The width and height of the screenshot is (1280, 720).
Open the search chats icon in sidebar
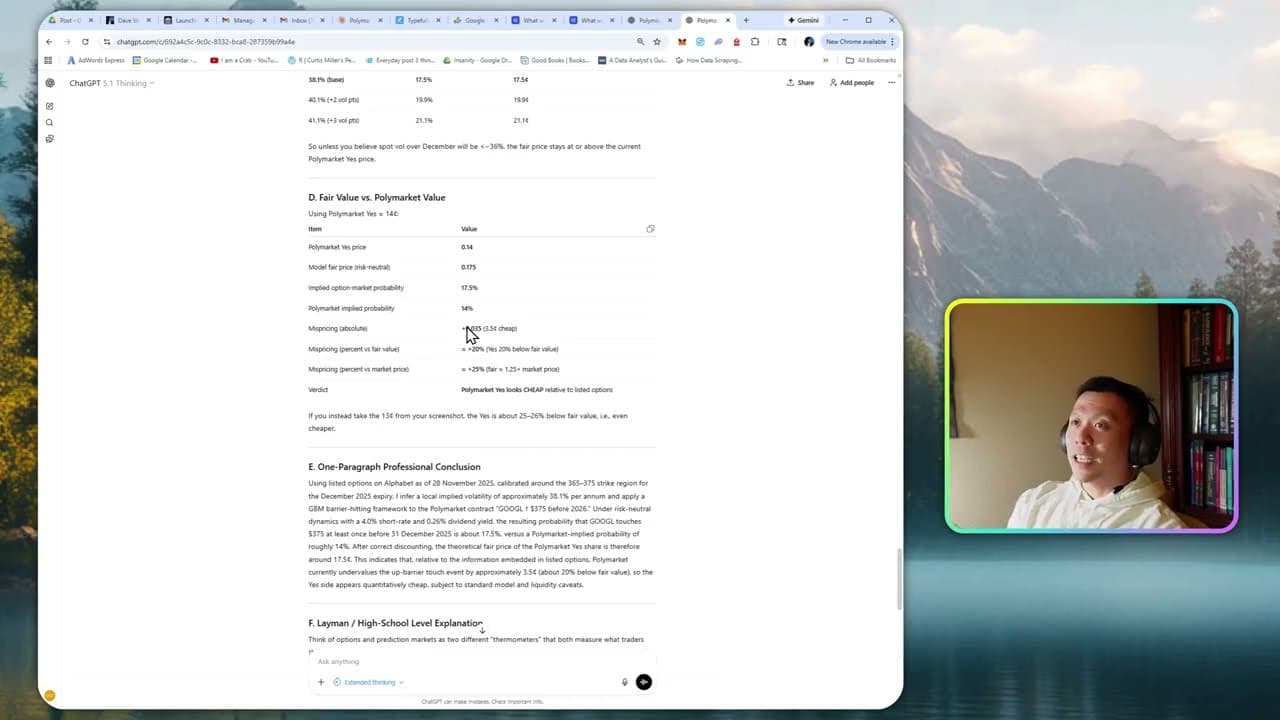pos(50,122)
